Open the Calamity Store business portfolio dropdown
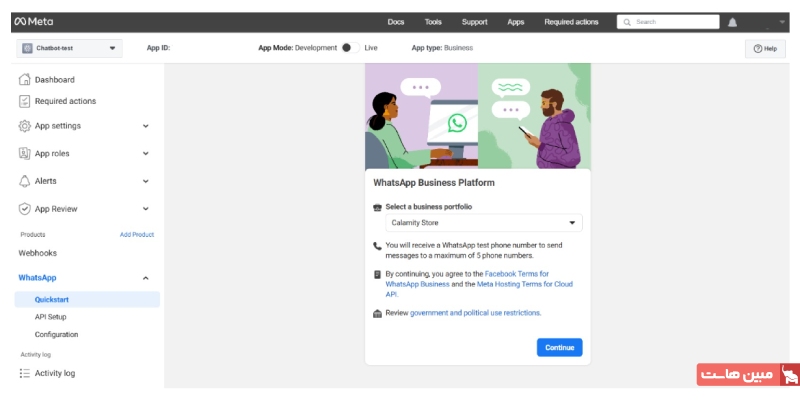The image size is (800, 400). click(x=483, y=223)
